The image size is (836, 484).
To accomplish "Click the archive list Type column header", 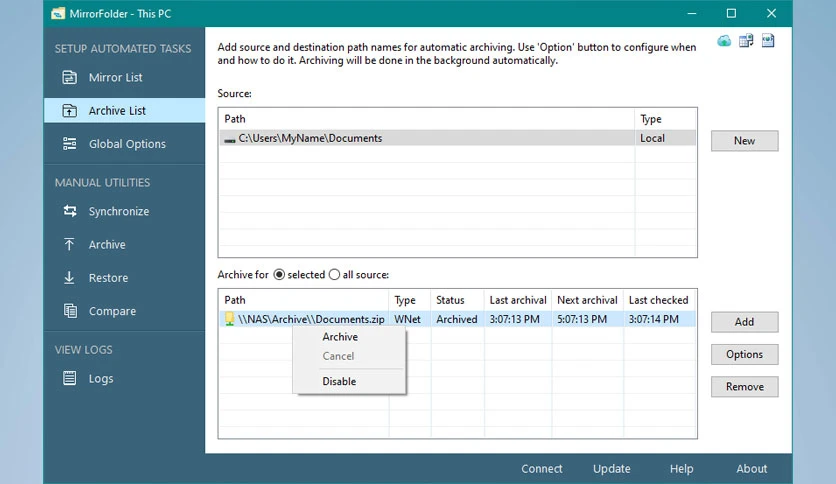I will [410, 300].
